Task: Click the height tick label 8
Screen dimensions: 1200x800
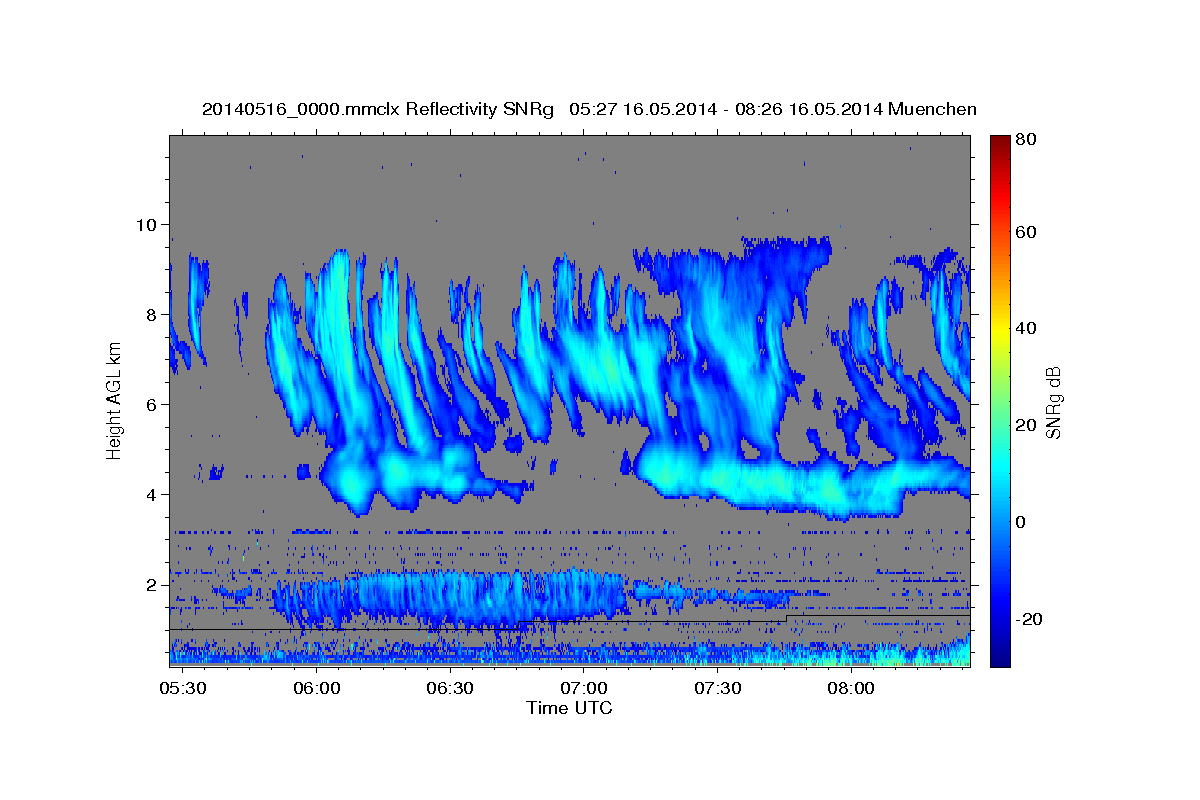Action: point(153,314)
